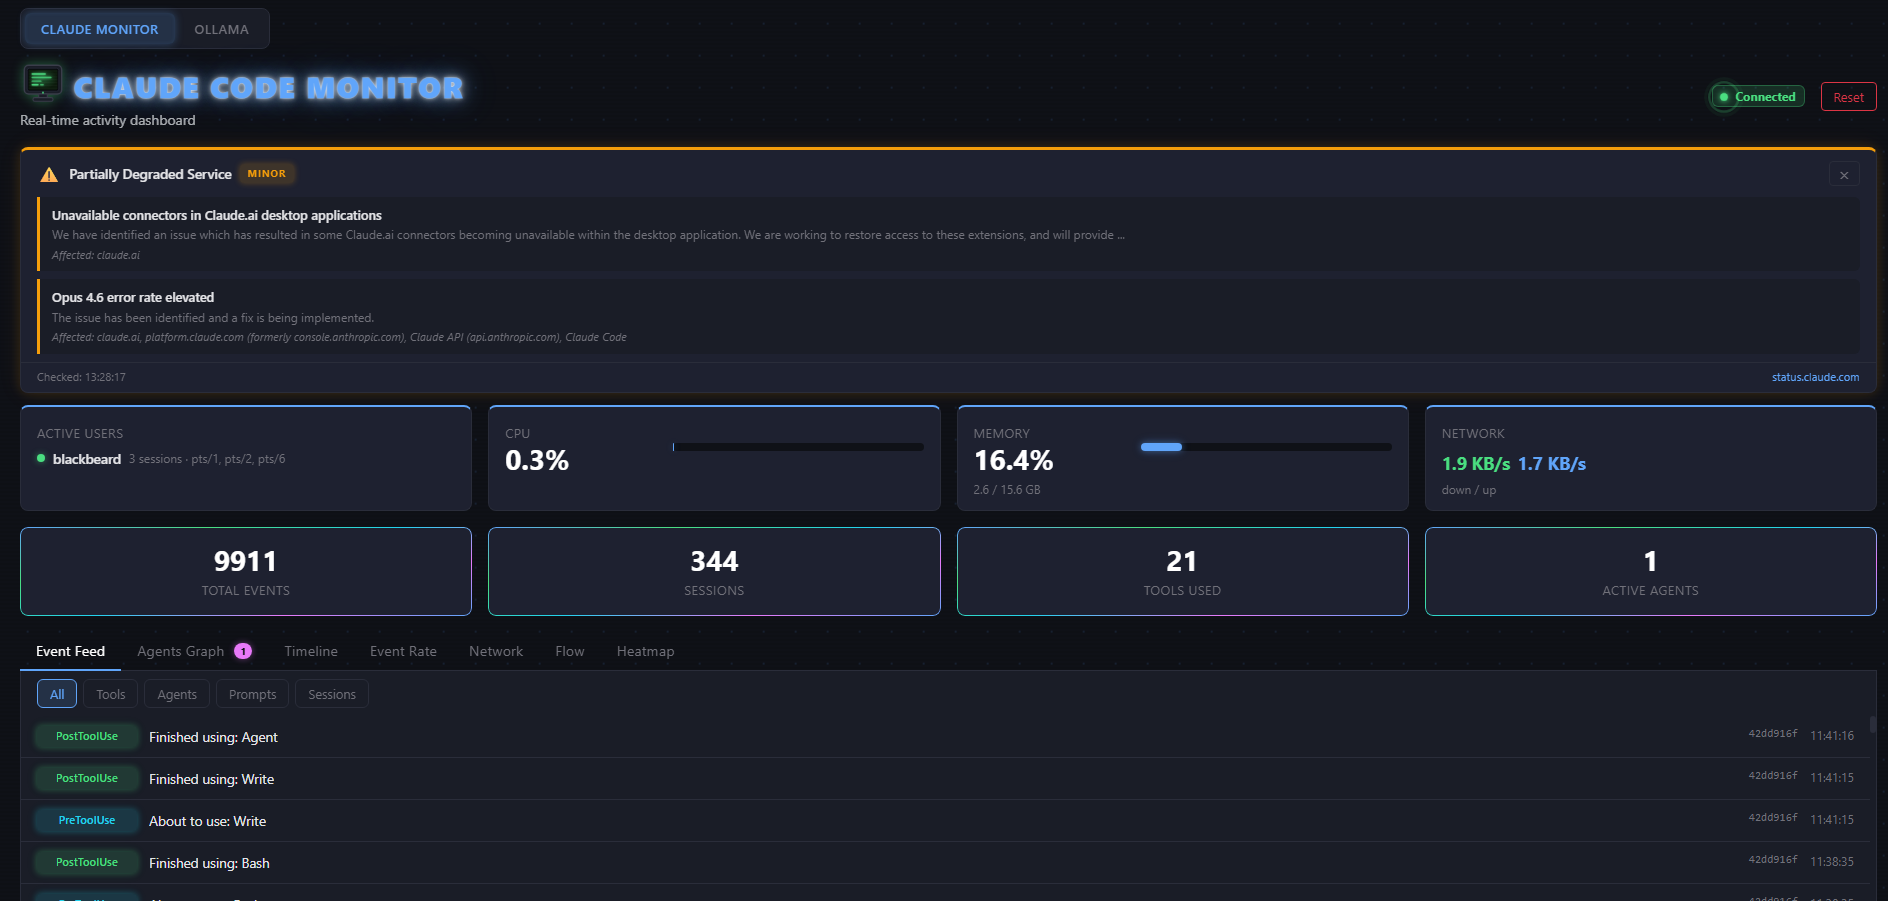The height and width of the screenshot is (901, 1888).
Task: Click the 'Partially Degraded Service' title
Action: point(150,174)
